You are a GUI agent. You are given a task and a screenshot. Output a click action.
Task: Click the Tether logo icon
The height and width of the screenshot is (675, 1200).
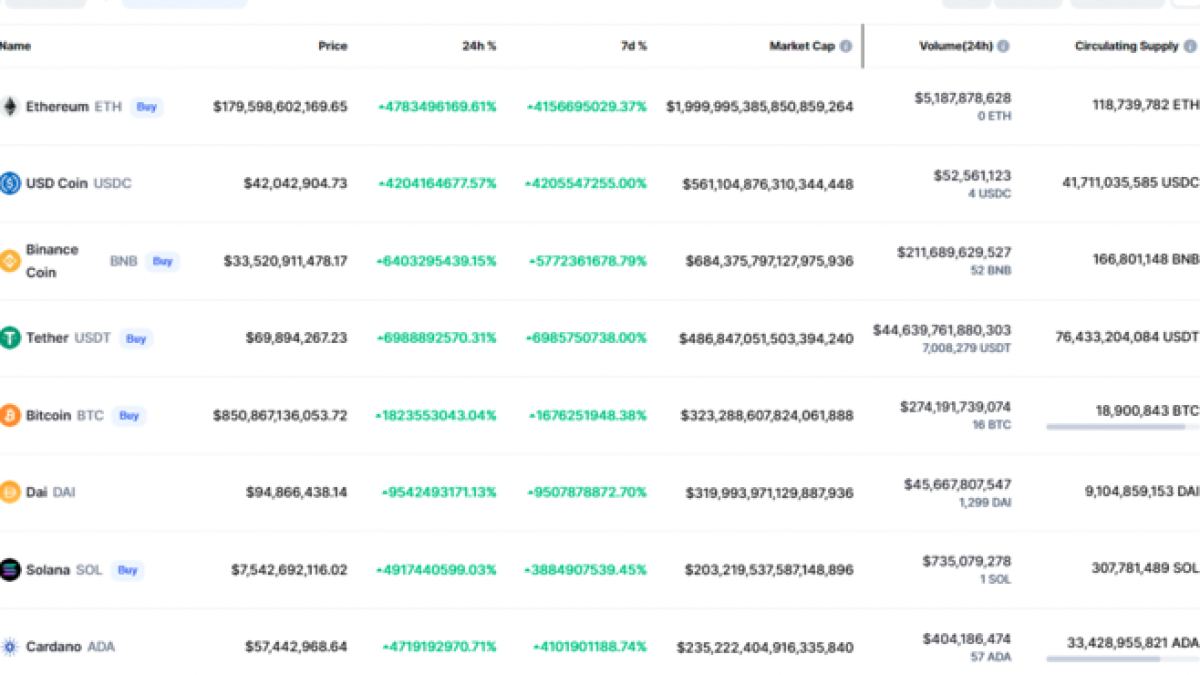(x=10, y=338)
